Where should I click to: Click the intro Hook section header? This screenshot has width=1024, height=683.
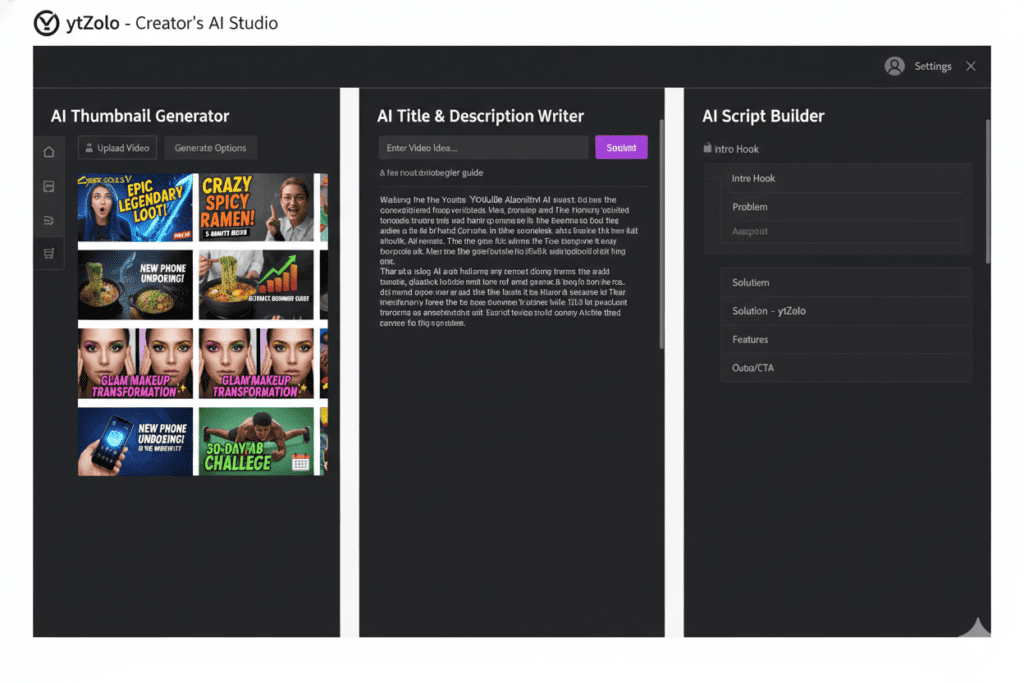[x=736, y=149]
